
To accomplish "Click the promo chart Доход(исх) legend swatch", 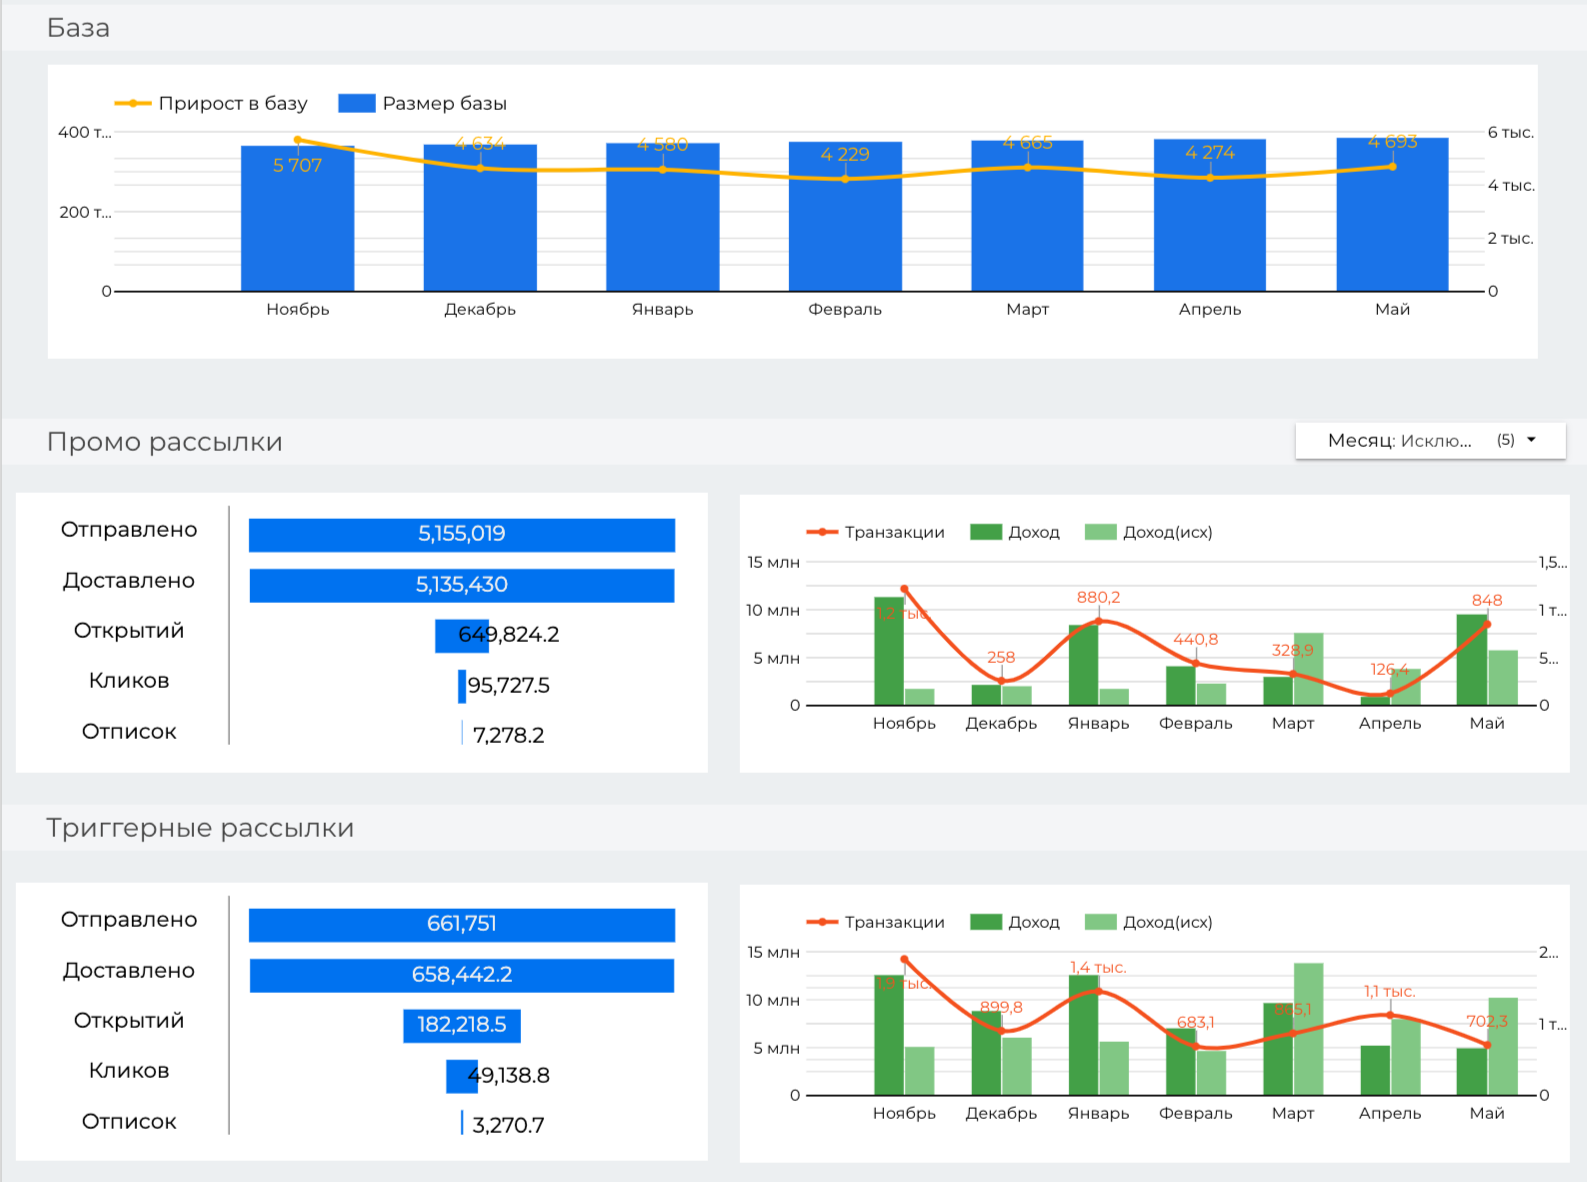I will pyautogui.click(x=1101, y=532).
